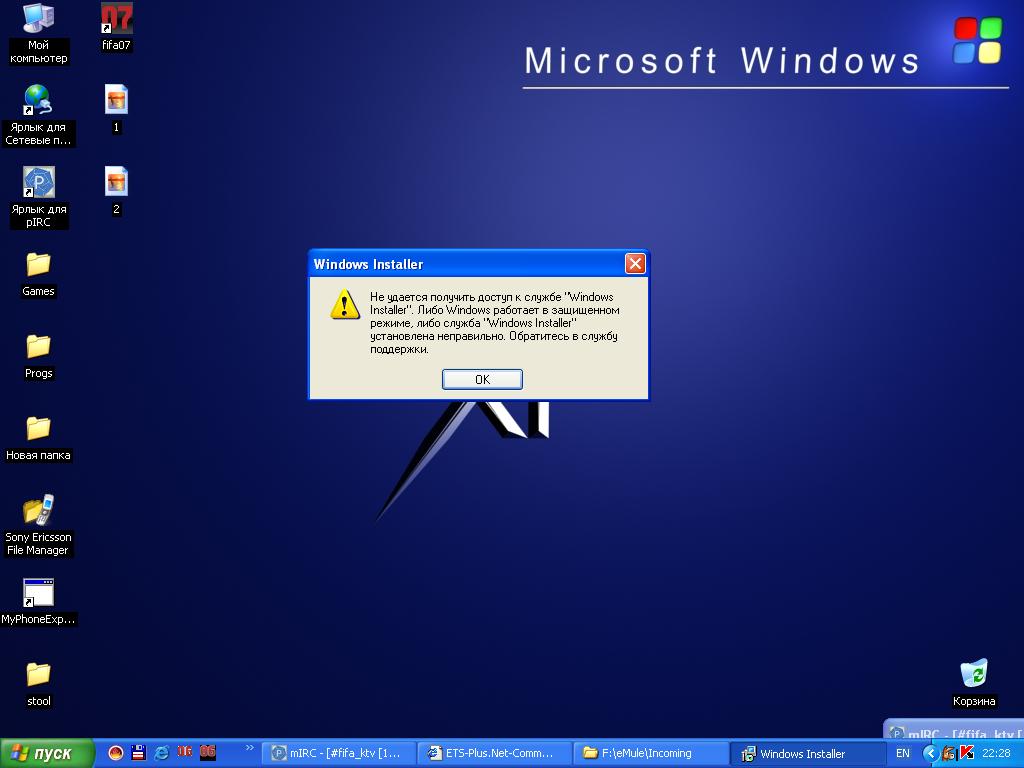The height and width of the screenshot is (768, 1024).
Task: Open the fifa07 desktop shortcut
Action: click(116, 19)
